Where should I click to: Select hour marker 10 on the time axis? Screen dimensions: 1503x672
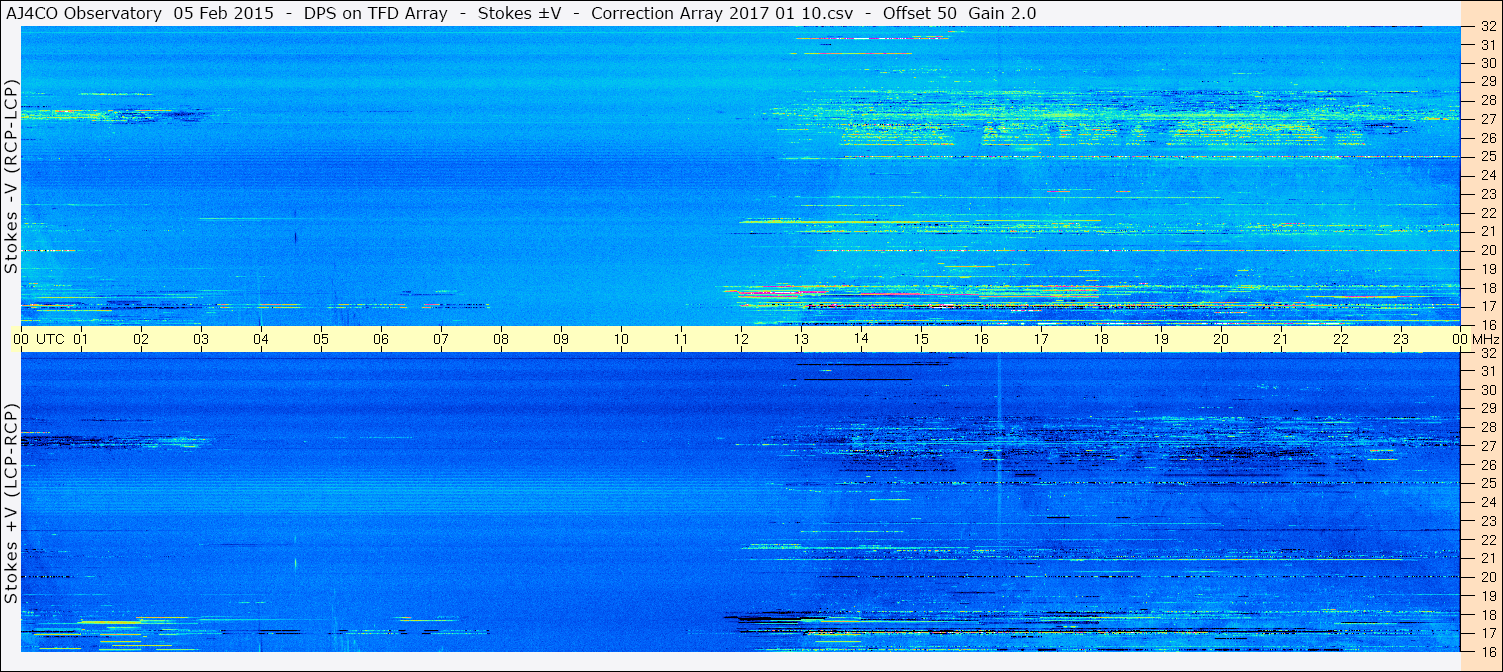tap(621, 339)
